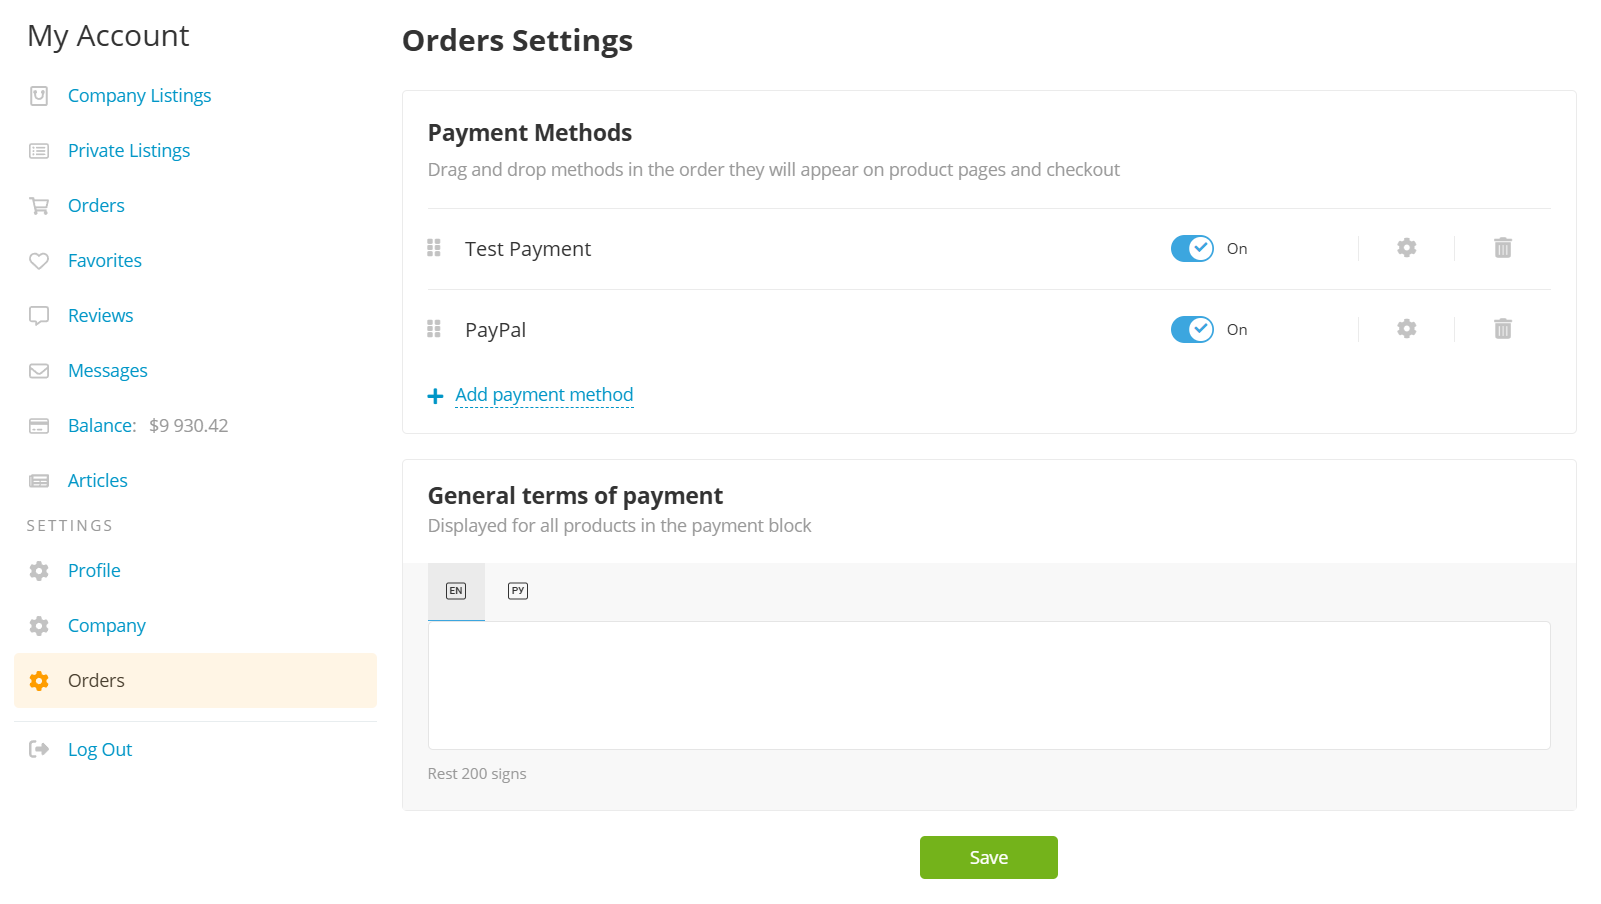Image resolution: width=1601 pixels, height=904 pixels.
Task: Open Company Listings in the sidebar
Action: (139, 96)
